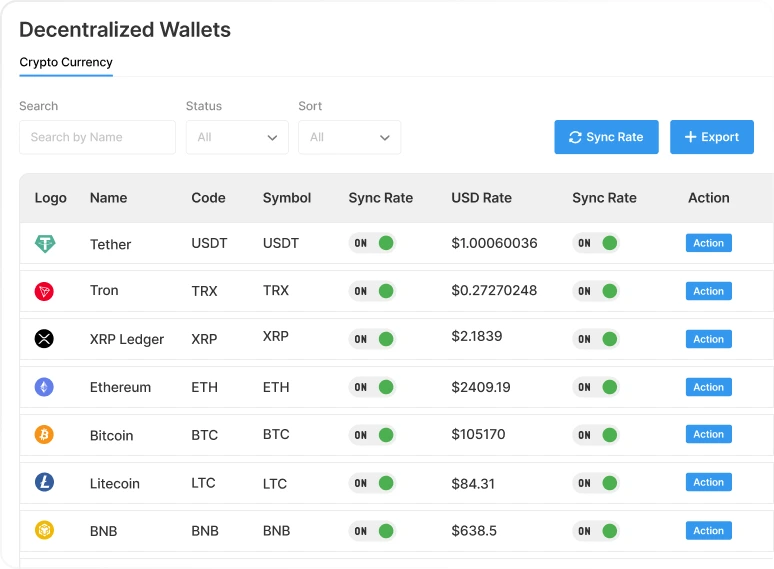Toggle Litecoin's first Sync Rate switch

pyautogui.click(x=372, y=483)
